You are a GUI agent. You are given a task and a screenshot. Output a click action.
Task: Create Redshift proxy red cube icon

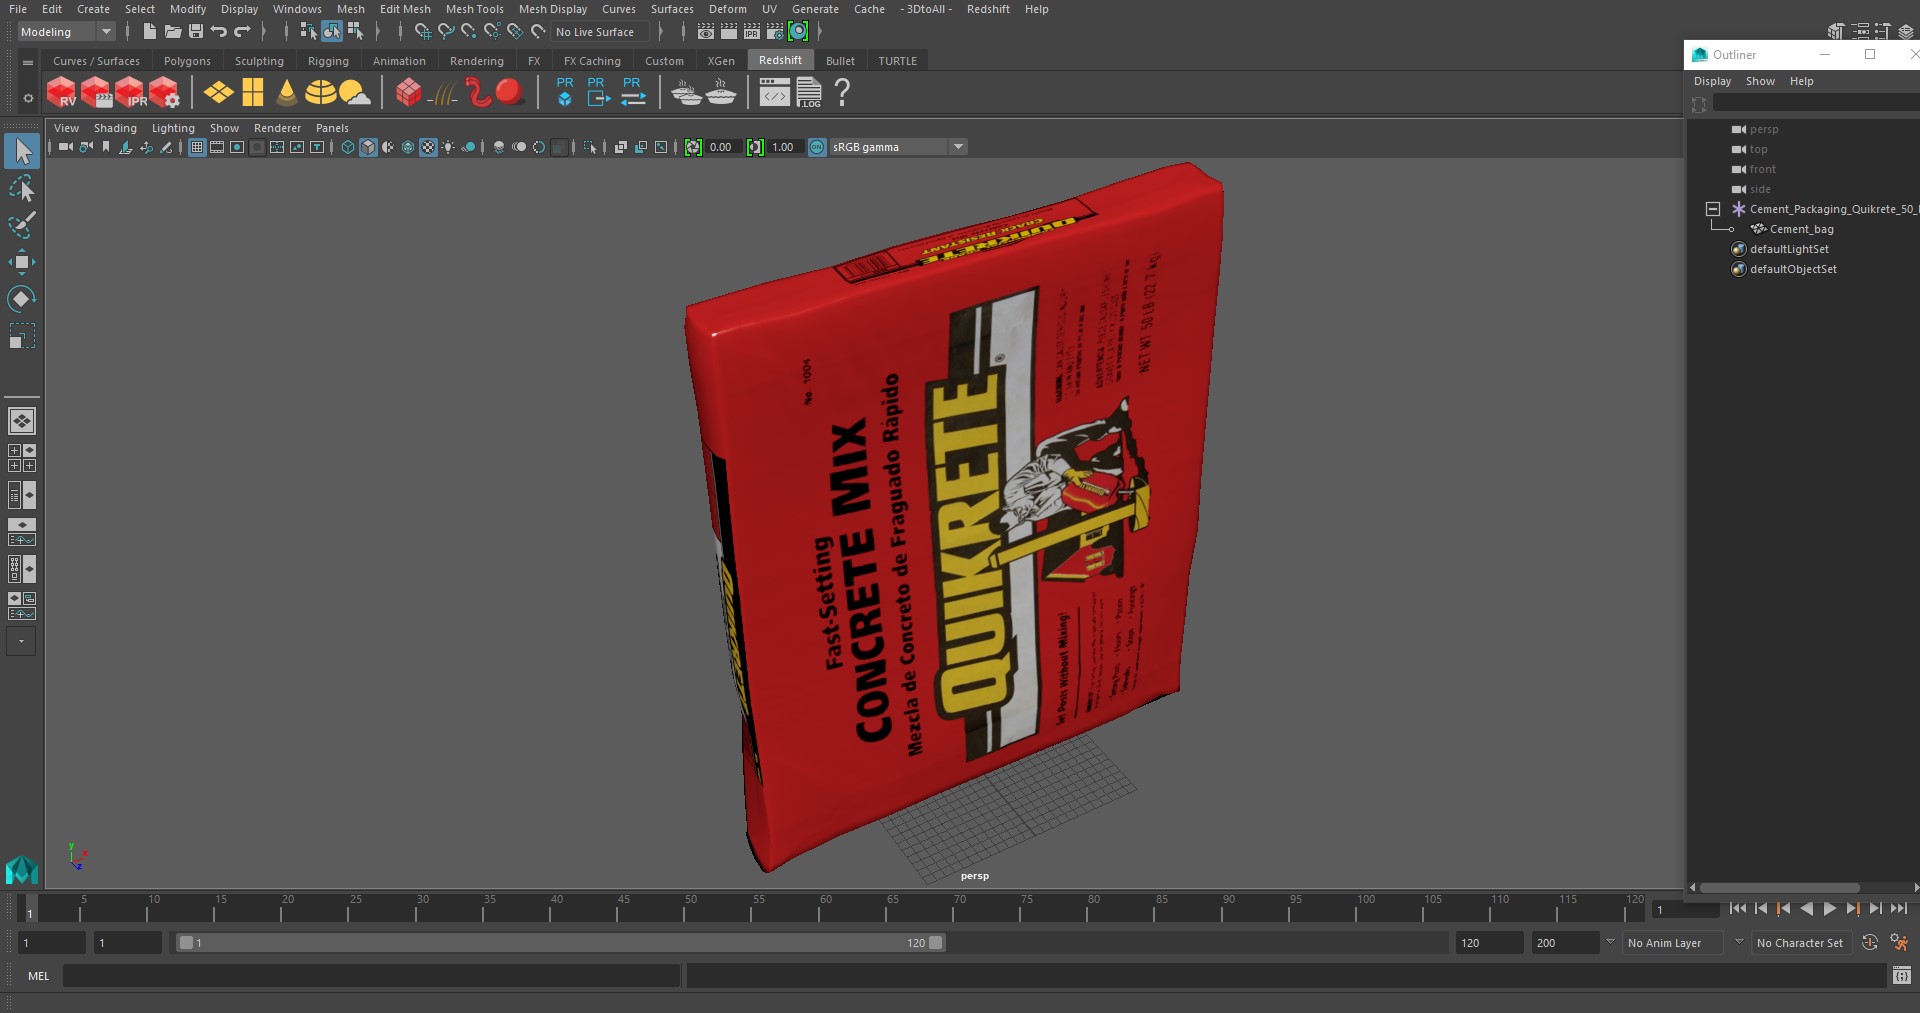pyautogui.click(x=408, y=92)
